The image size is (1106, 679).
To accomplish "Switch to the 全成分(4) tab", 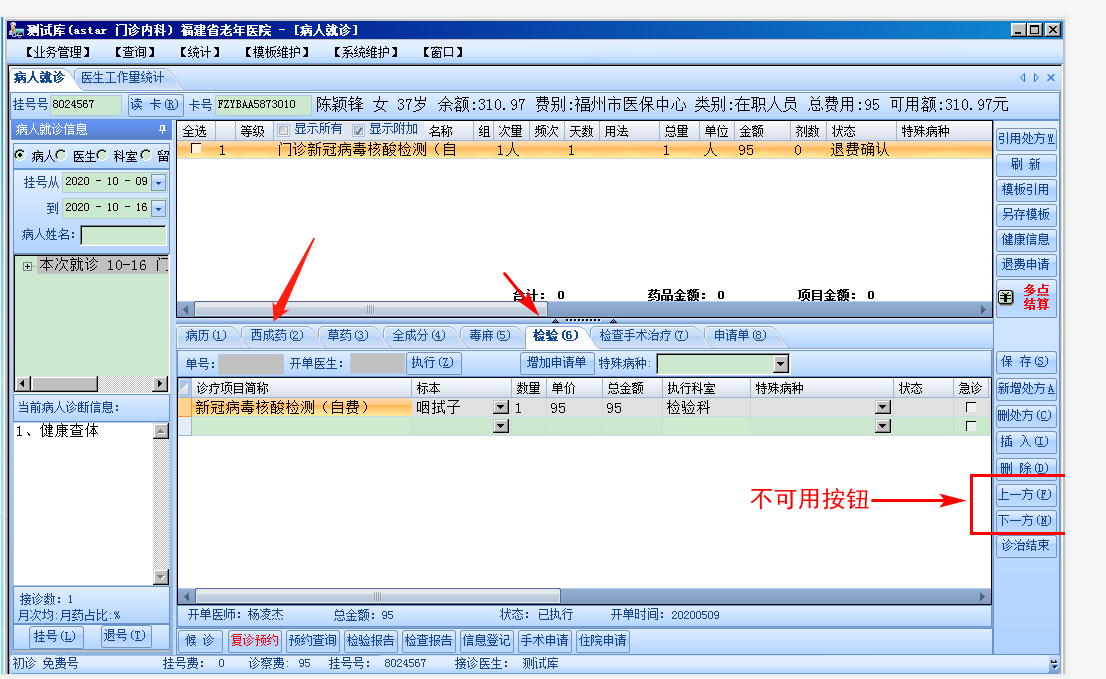I will [419, 336].
